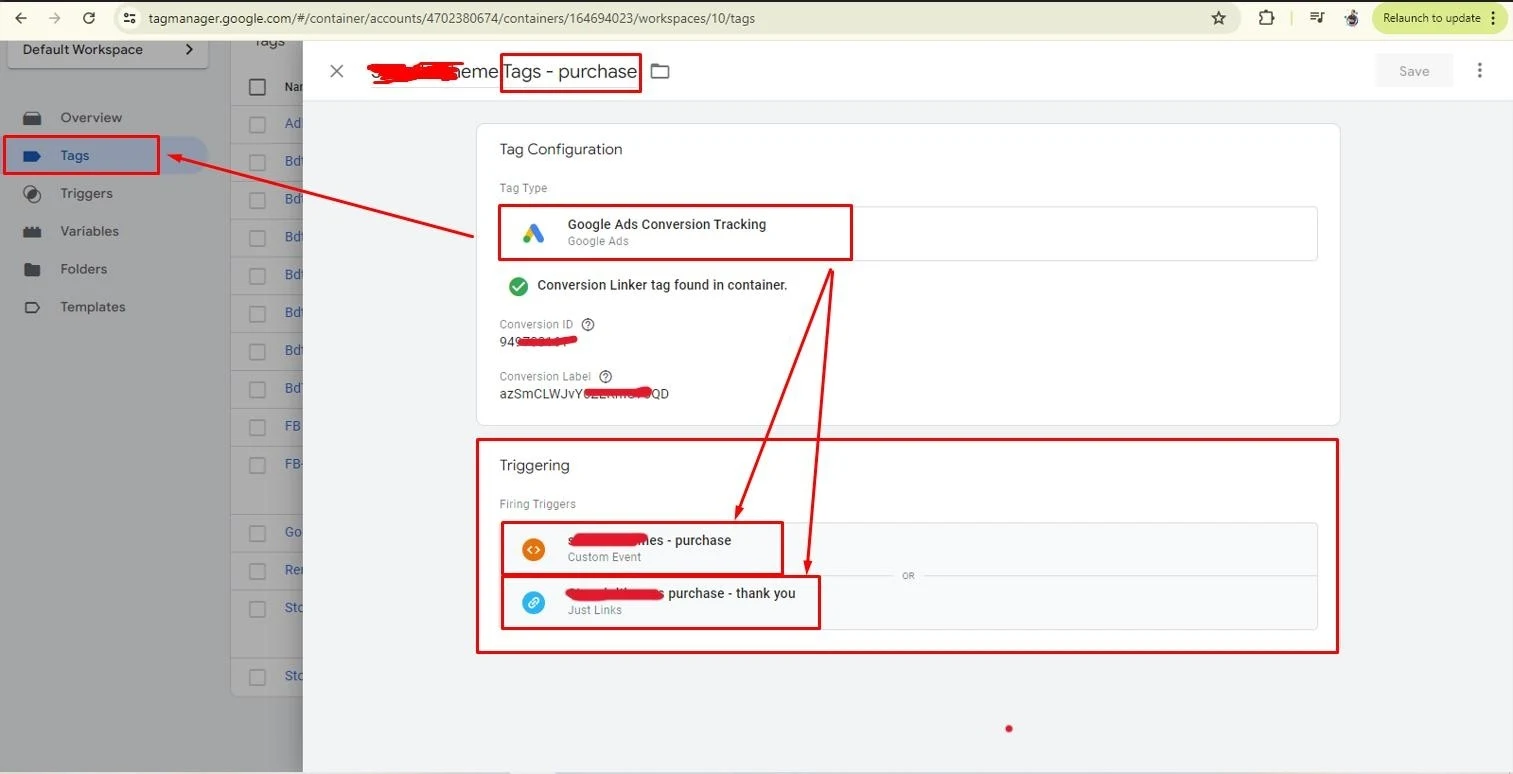
Task: Close the tag editor panel
Action: [337, 71]
